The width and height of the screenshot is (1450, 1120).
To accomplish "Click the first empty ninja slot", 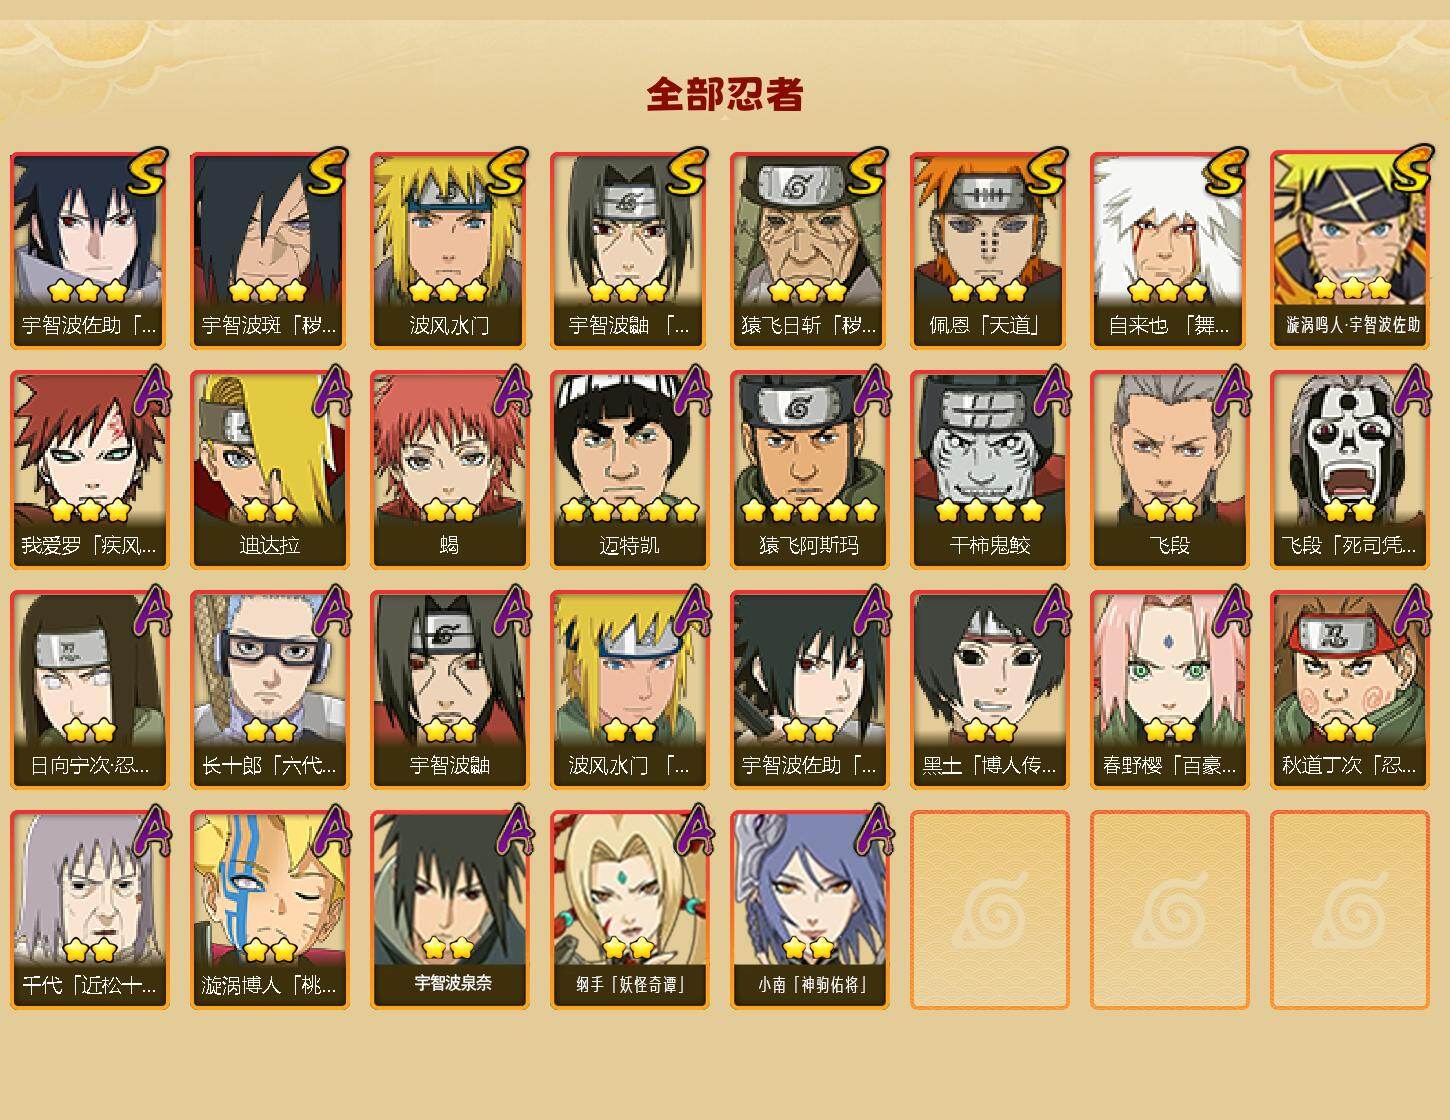I will click(989, 910).
